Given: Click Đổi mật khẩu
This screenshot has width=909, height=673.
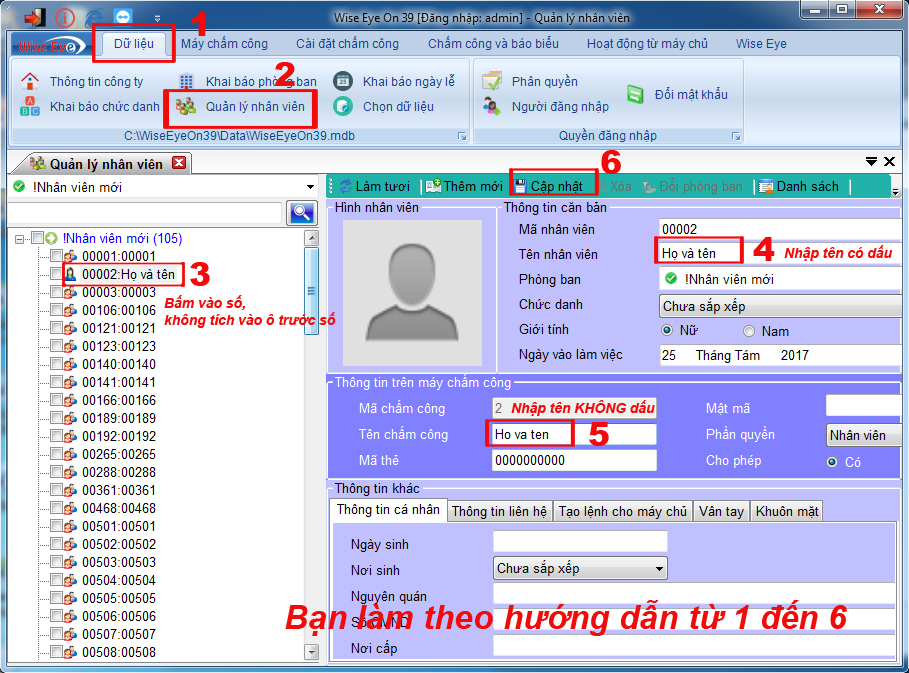Looking at the screenshot, I should click(x=677, y=94).
